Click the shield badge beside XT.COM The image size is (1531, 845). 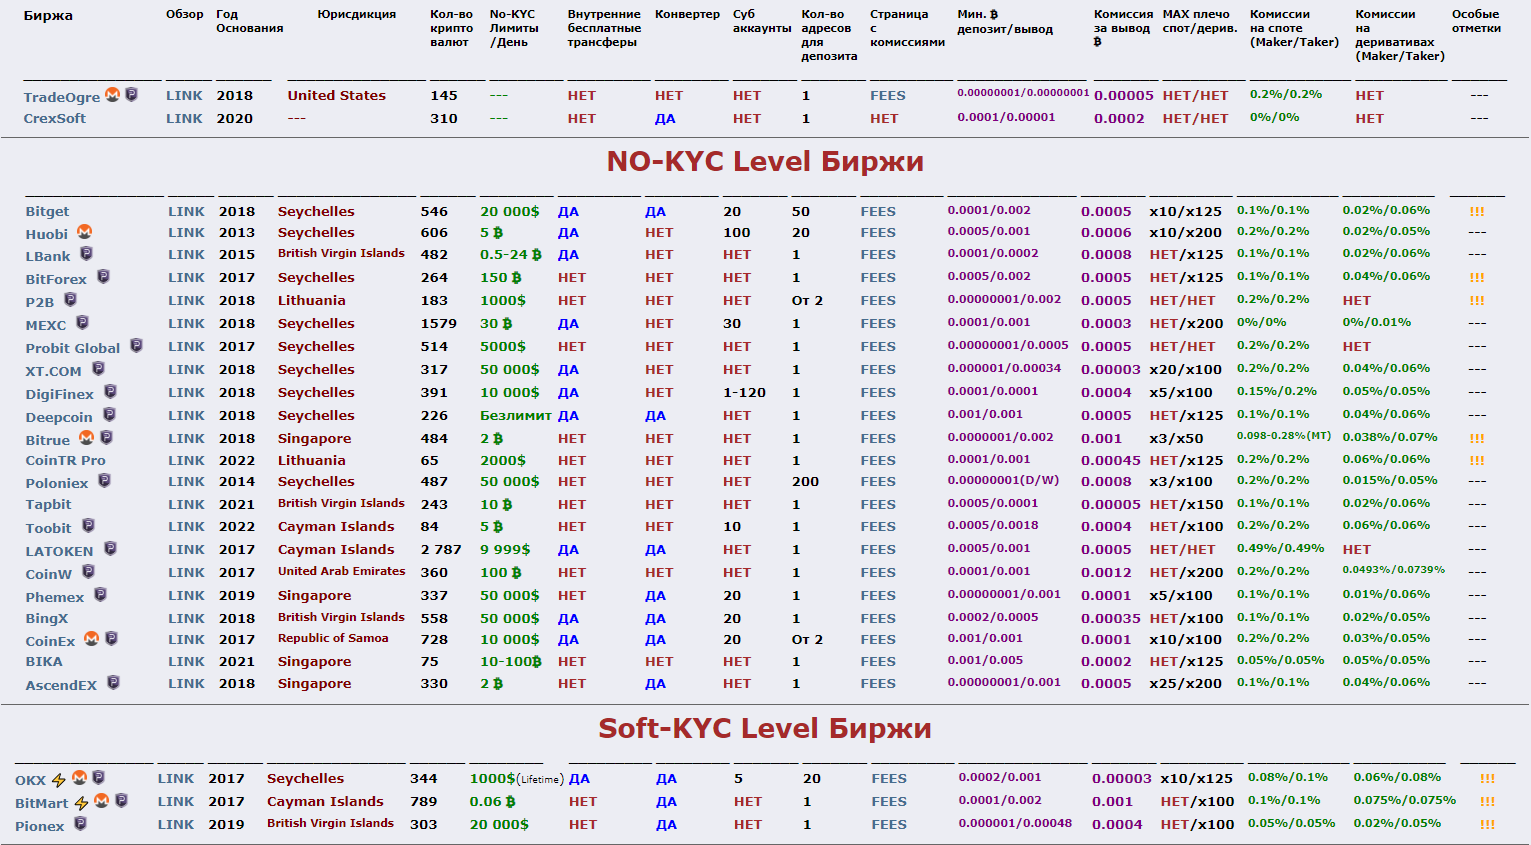(x=98, y=369)
